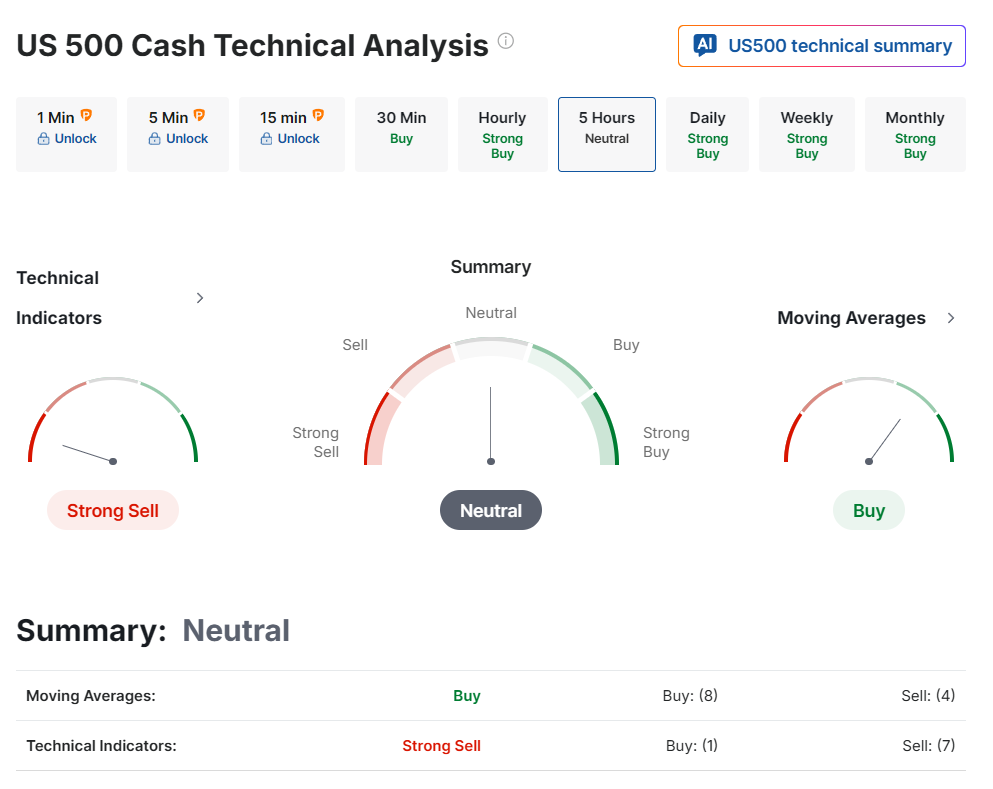This screenshot has height=789, width=993.
Task: Click the lock icon under 1 Min
Action: 43,139
